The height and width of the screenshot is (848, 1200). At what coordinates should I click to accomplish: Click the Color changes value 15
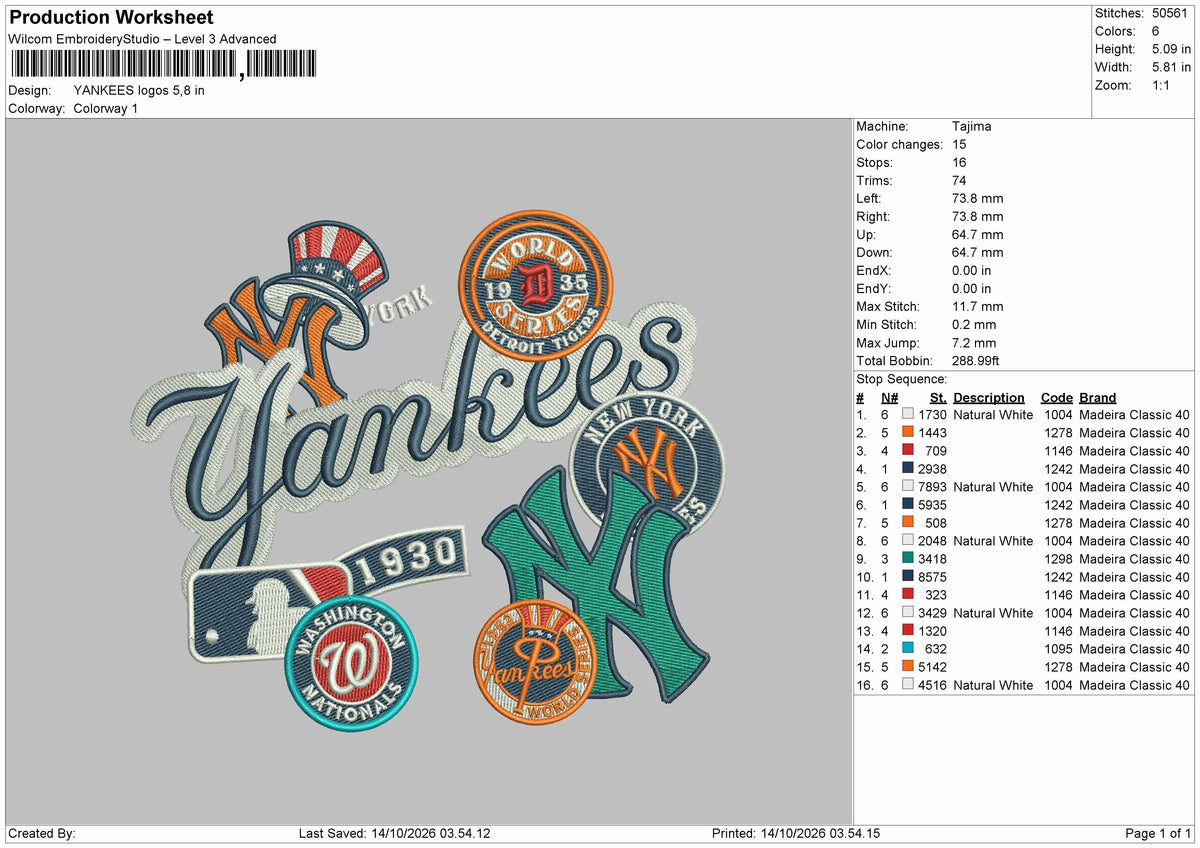[x=959, y=145]
